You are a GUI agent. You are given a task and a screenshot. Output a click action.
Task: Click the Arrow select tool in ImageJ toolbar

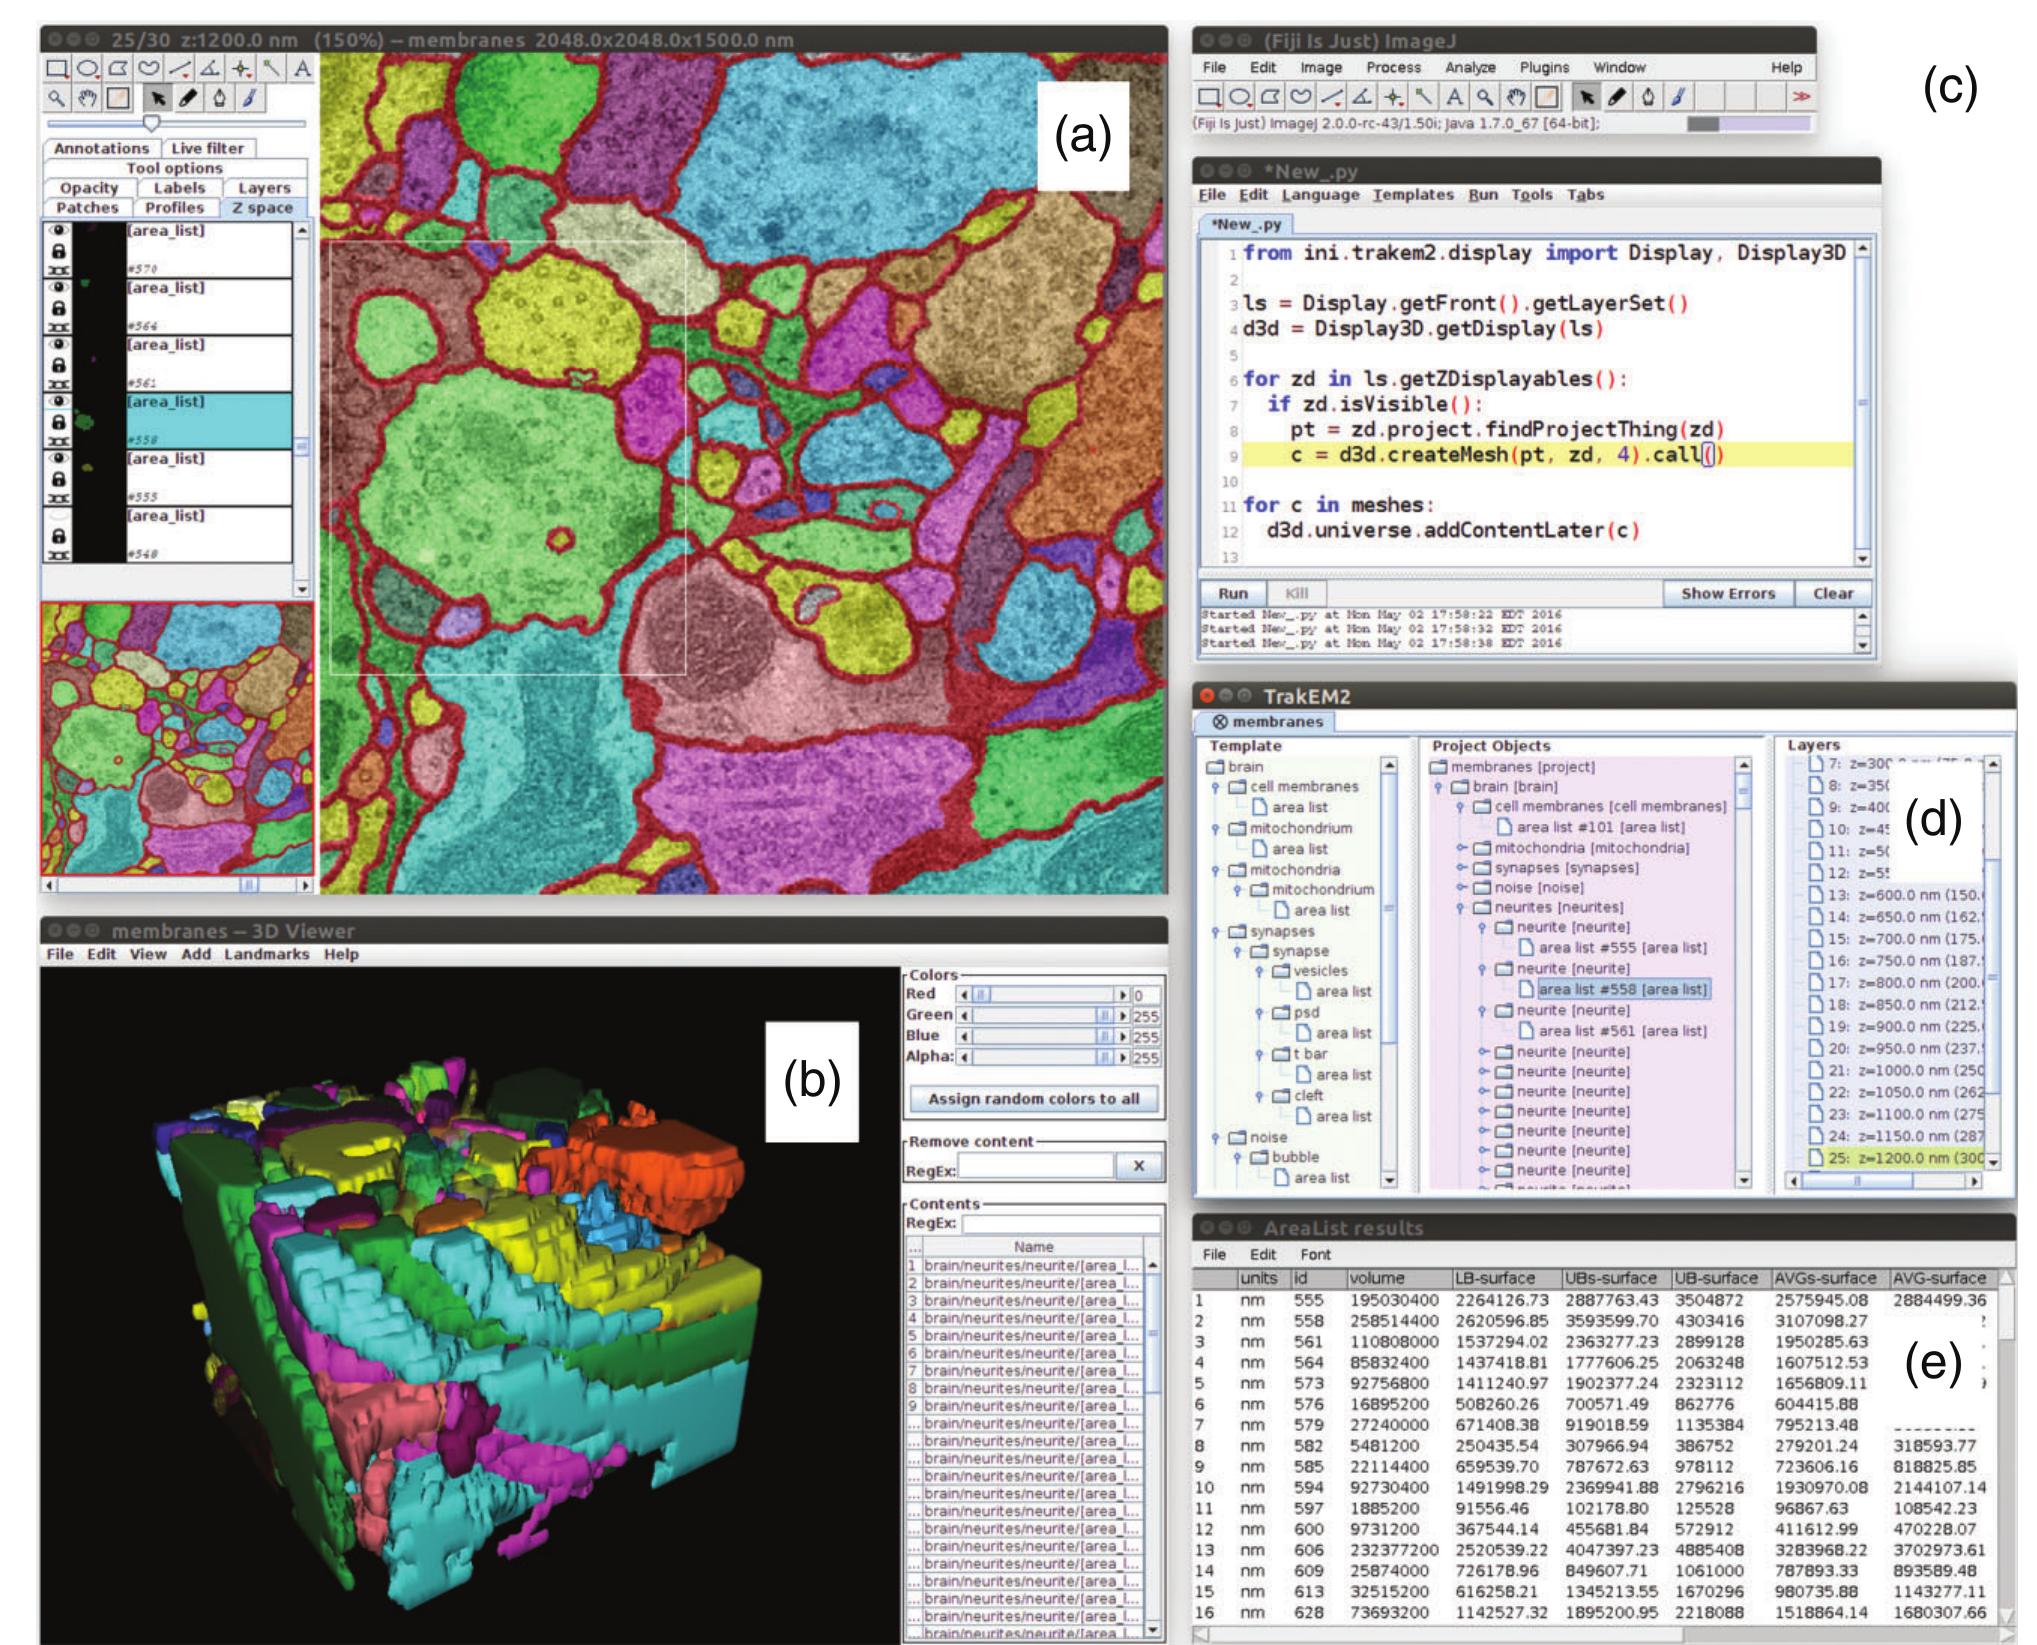click(1585, 97)
